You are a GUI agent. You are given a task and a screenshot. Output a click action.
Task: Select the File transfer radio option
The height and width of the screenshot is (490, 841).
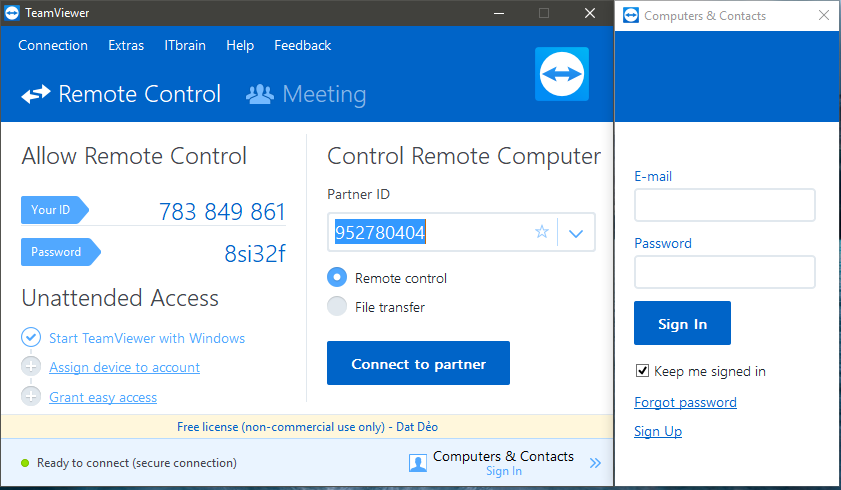pyautogui.click(x=337, y=306)
